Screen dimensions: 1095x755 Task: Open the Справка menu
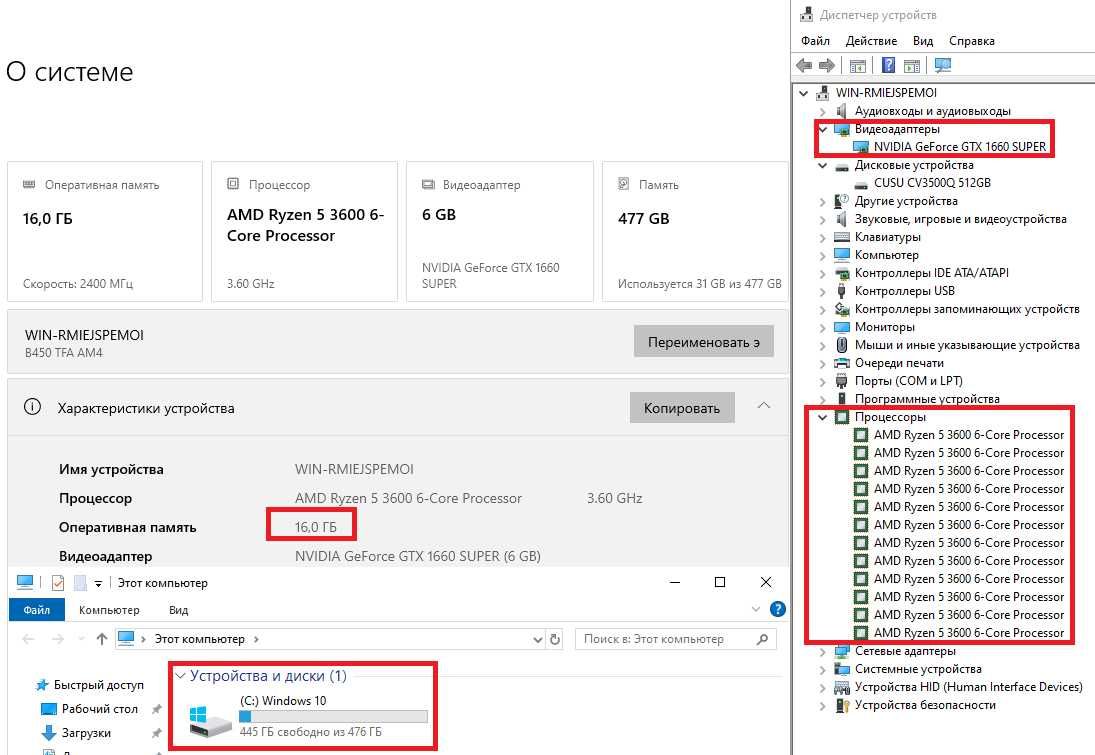point(971,41)
